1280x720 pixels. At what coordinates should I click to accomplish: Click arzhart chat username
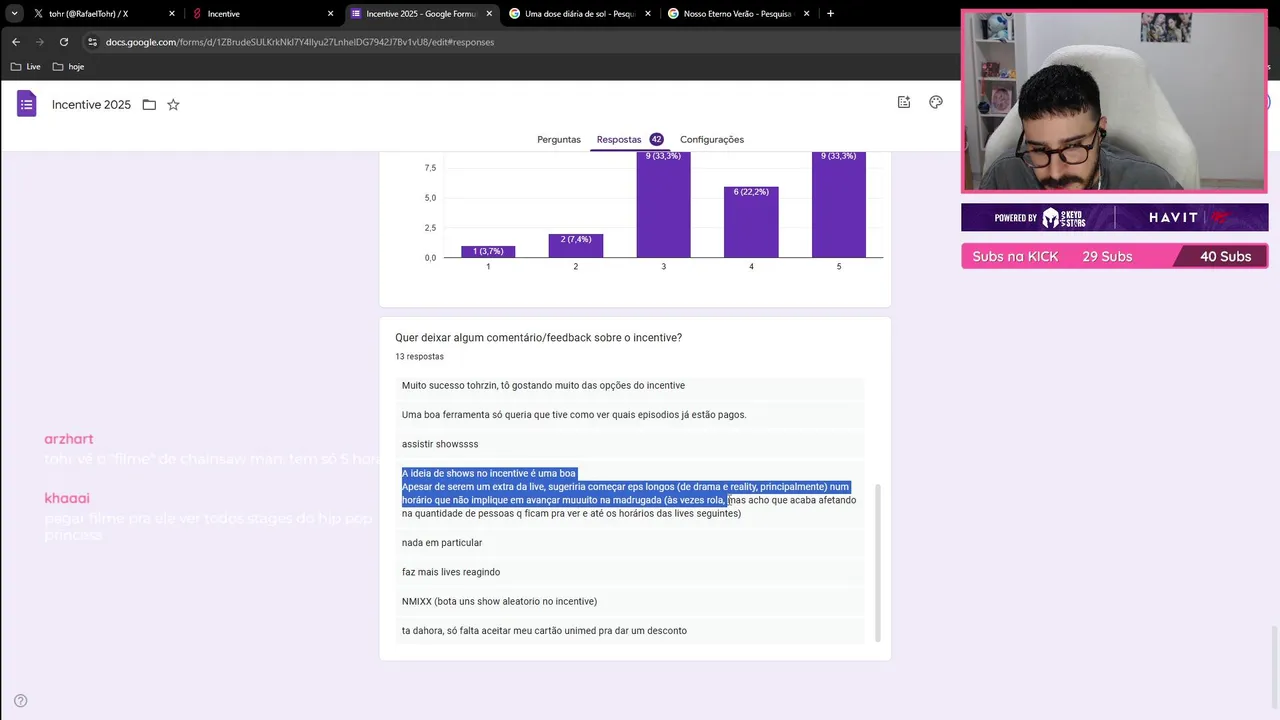pyautogui.click(x=69, y=439)
